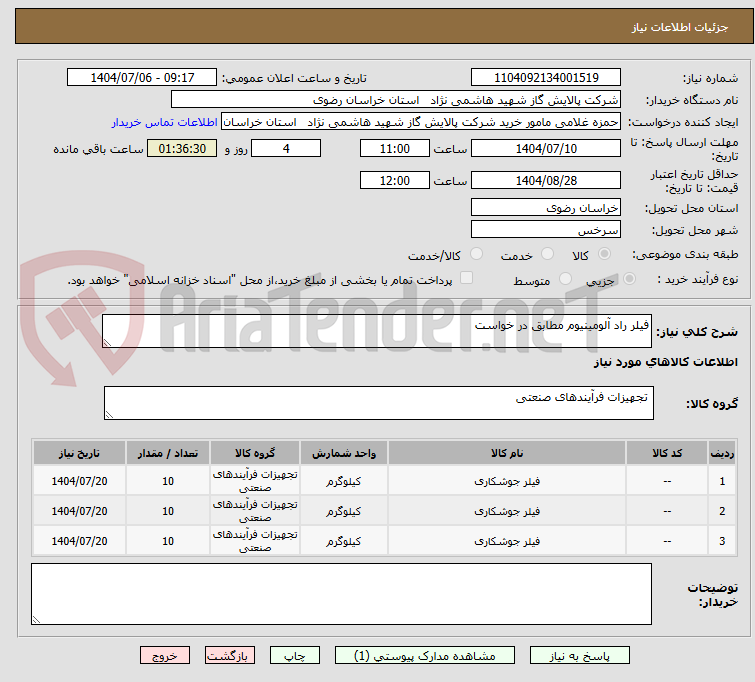Click the شرح کلی نیاز description box
Viewport: 755px width, 682px height.
(378, 332)
